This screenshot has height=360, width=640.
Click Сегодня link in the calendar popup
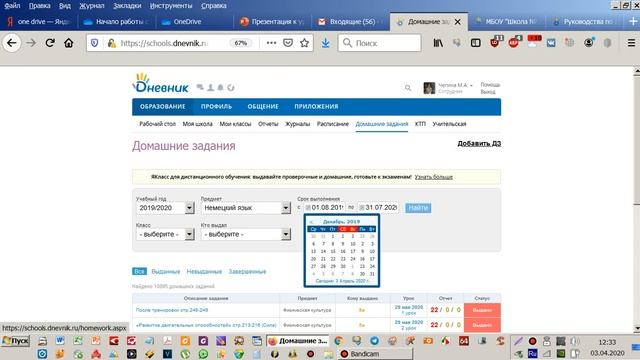342,281
